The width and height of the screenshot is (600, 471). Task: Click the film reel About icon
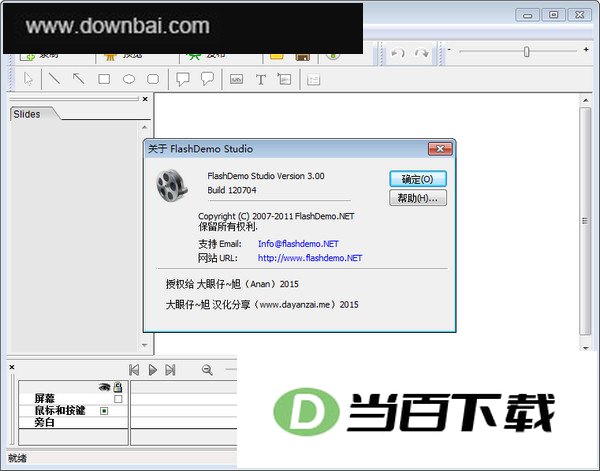172,185
